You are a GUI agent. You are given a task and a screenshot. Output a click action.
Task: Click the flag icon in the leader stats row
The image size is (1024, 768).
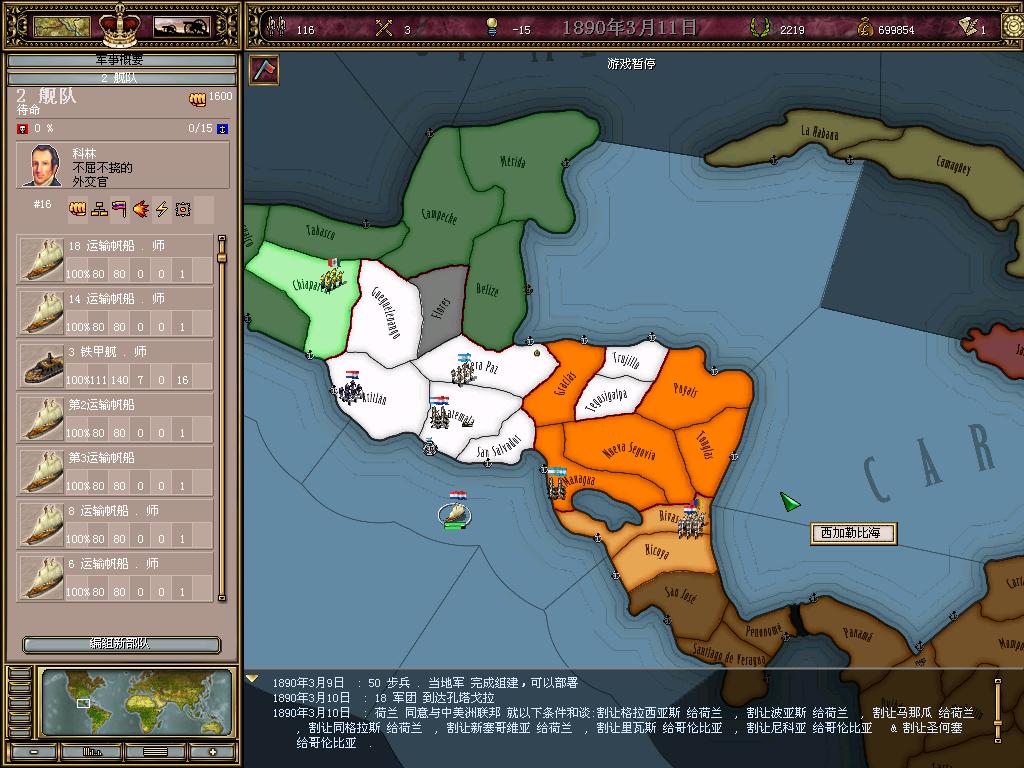click(x=120, y=208)
